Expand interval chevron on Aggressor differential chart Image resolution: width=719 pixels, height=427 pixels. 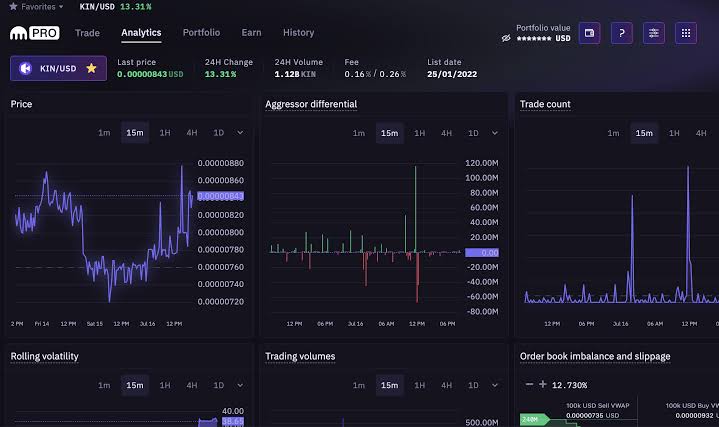point(494,133)
